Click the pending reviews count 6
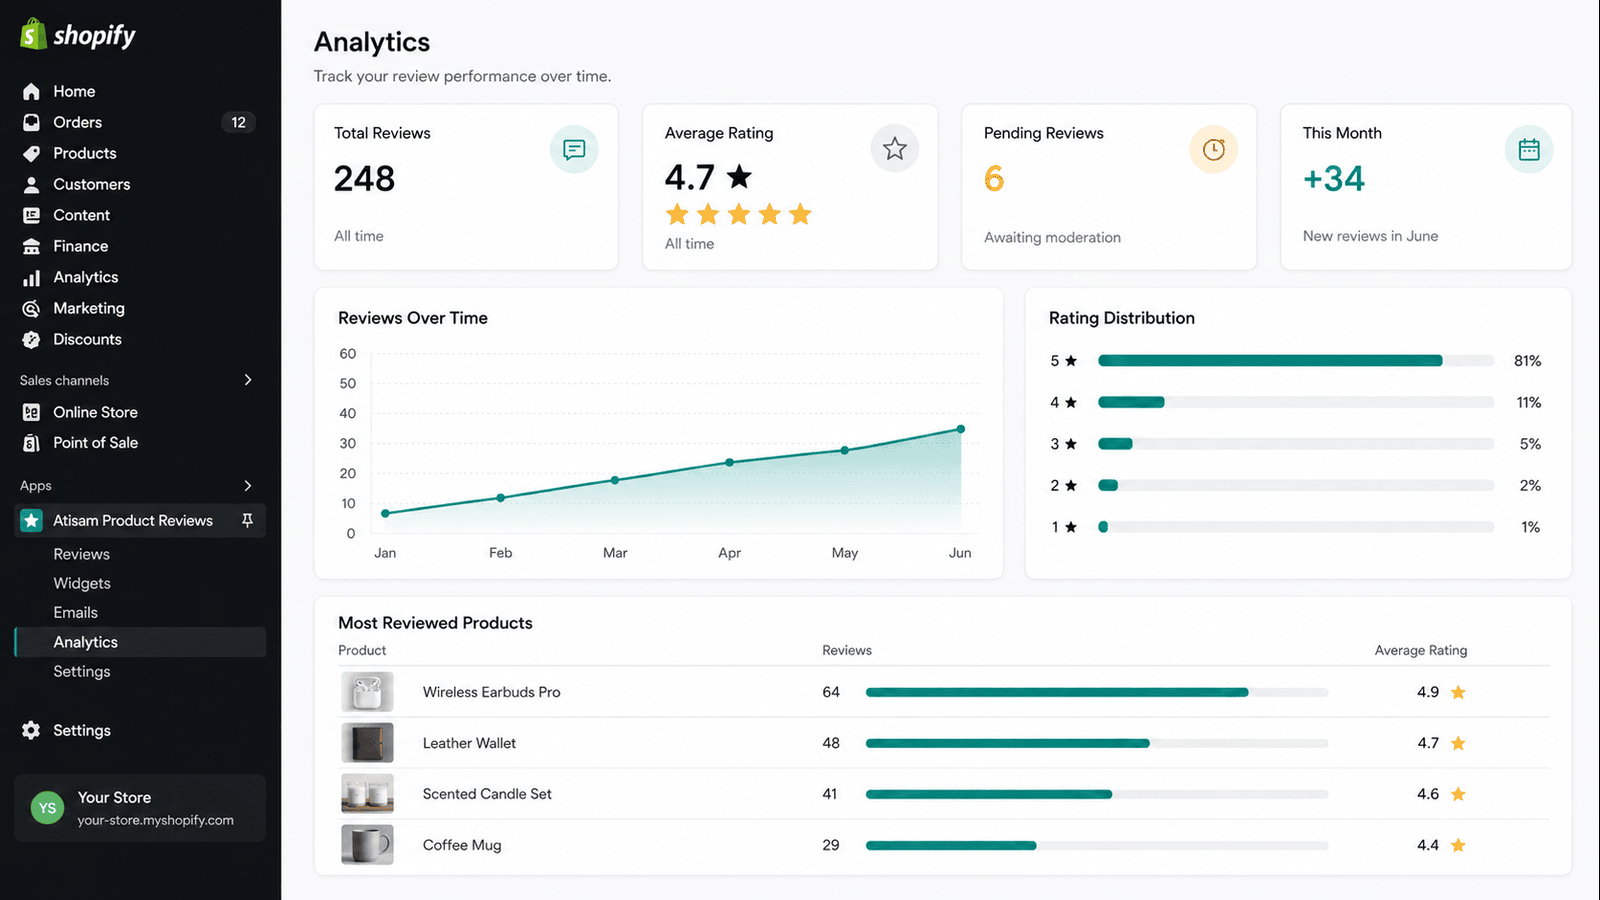1600x900 pixels. [x=994, y=179]
